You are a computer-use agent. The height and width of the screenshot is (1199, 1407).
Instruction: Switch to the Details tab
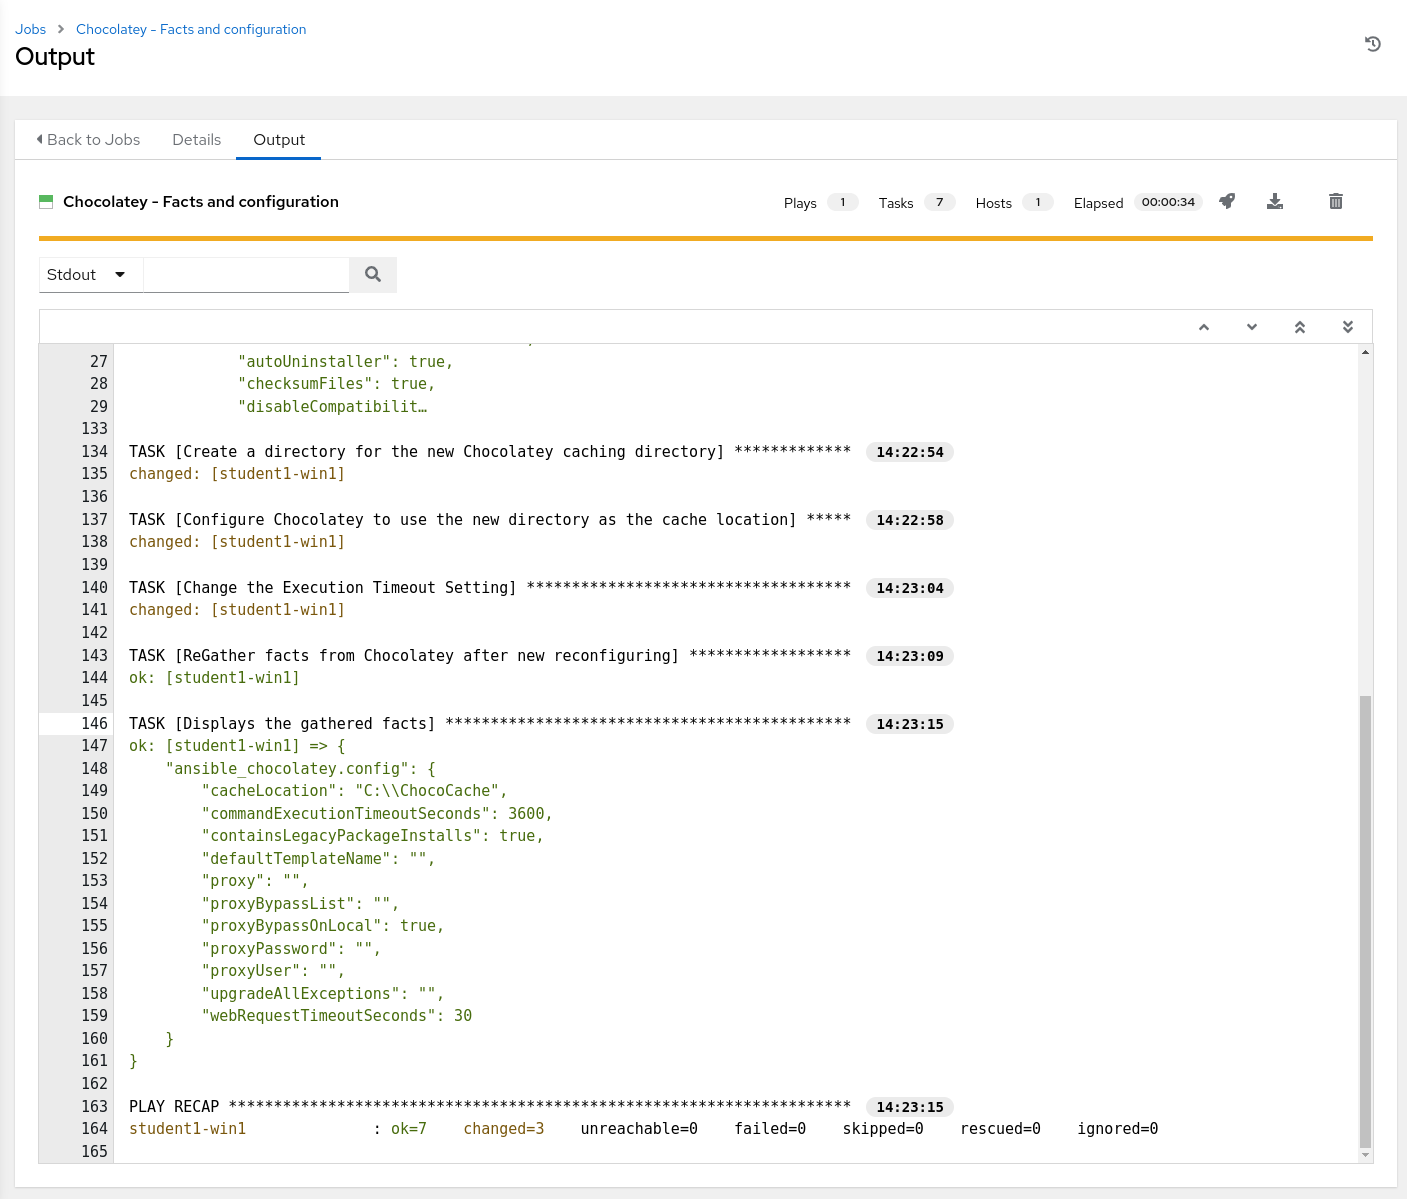[197, 140]
